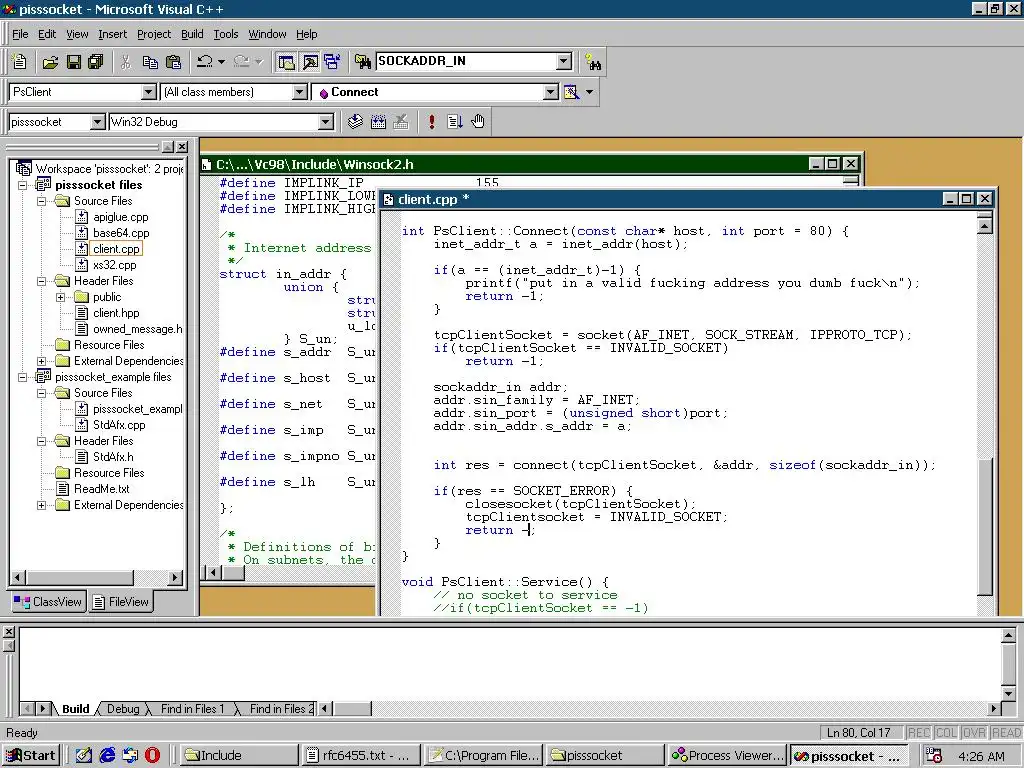Image resolution: width=1024 pixels, height=768 pixels.
Task: Select the Build output tab
Action: click(75, 709)
